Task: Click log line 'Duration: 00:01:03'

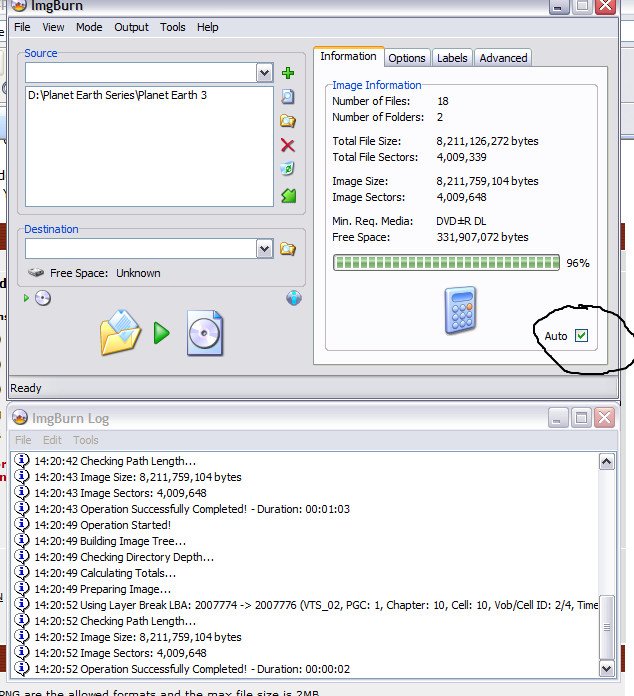Action: [x=192, y=509]
